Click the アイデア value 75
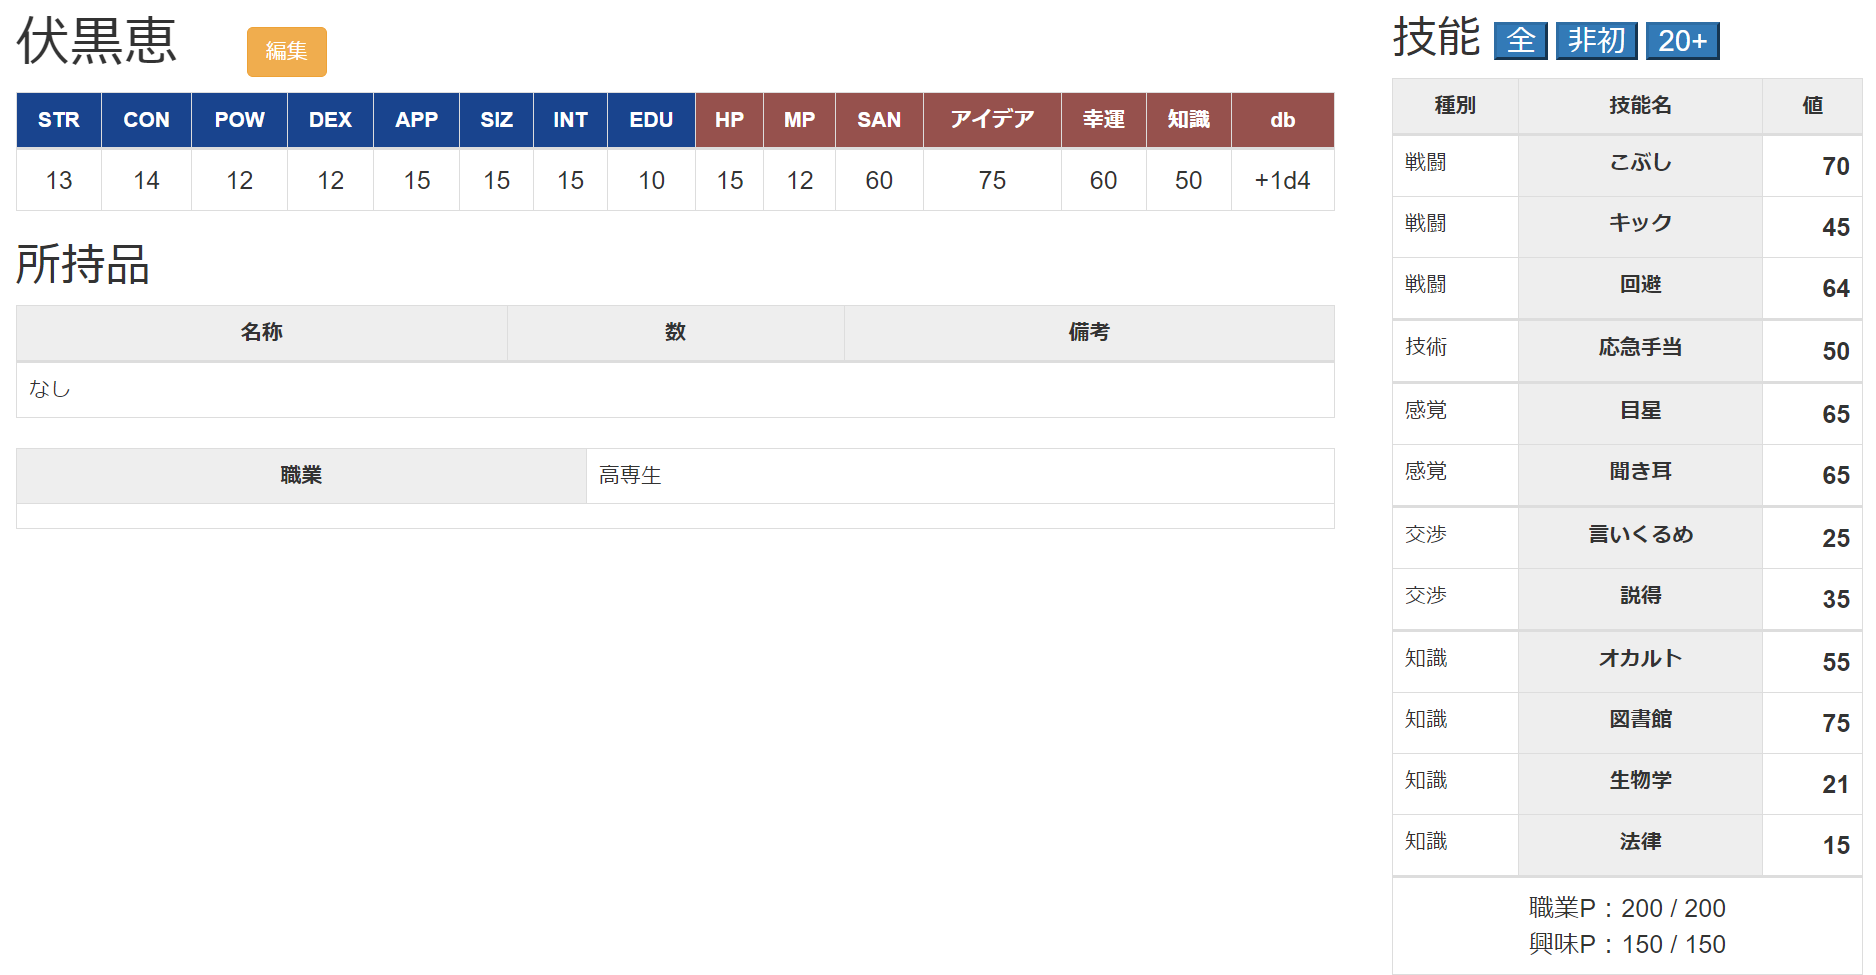This screenshot has height=975, width=1876. click(x=993, y=180)
